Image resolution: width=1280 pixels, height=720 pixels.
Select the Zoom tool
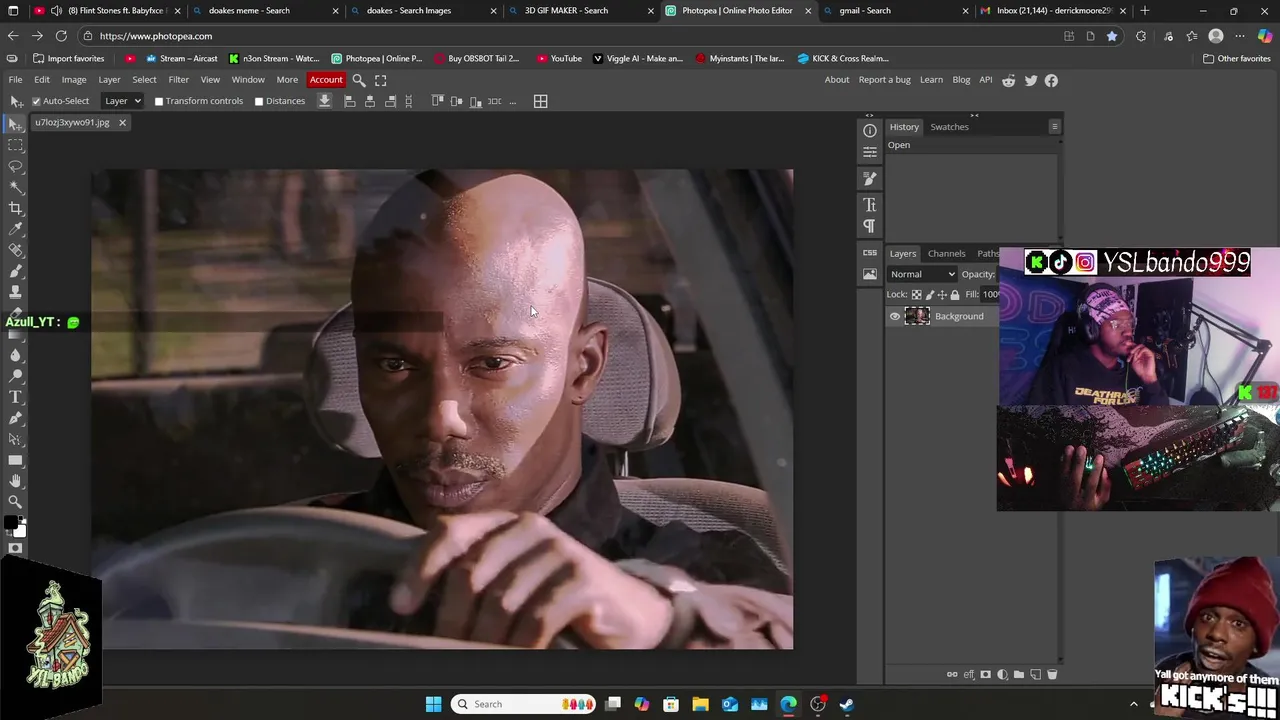pyautogui.click(x=16, y=502)
